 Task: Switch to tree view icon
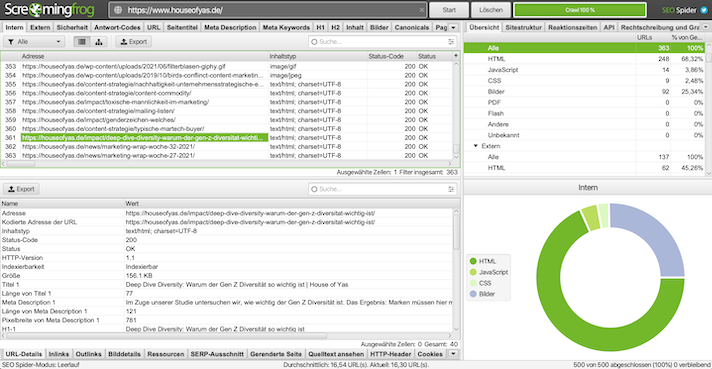click(x=99, y=42)
